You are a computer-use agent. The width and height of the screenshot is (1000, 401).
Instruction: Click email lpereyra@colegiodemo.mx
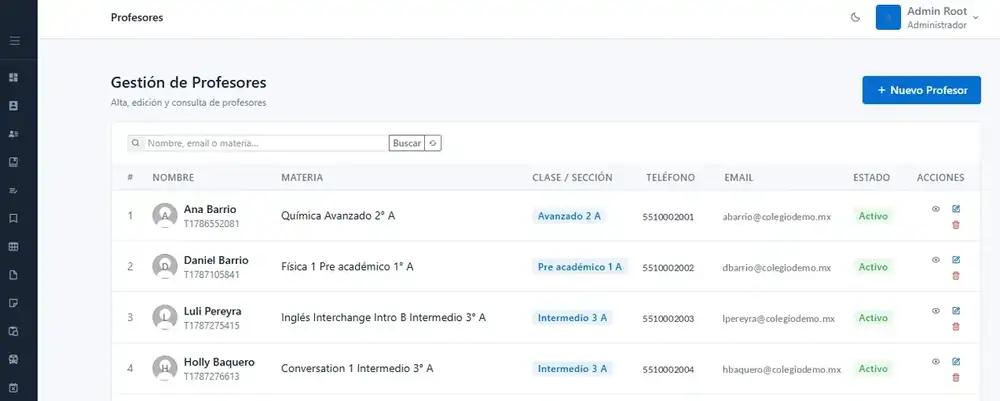click(779, 319)
